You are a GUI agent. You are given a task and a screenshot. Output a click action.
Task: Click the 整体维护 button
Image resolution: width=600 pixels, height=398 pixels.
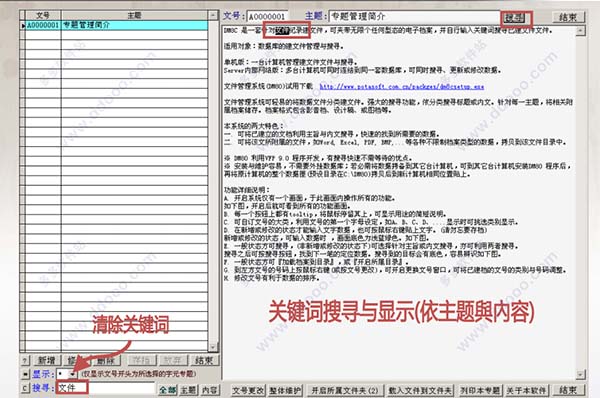pos(285,390)
